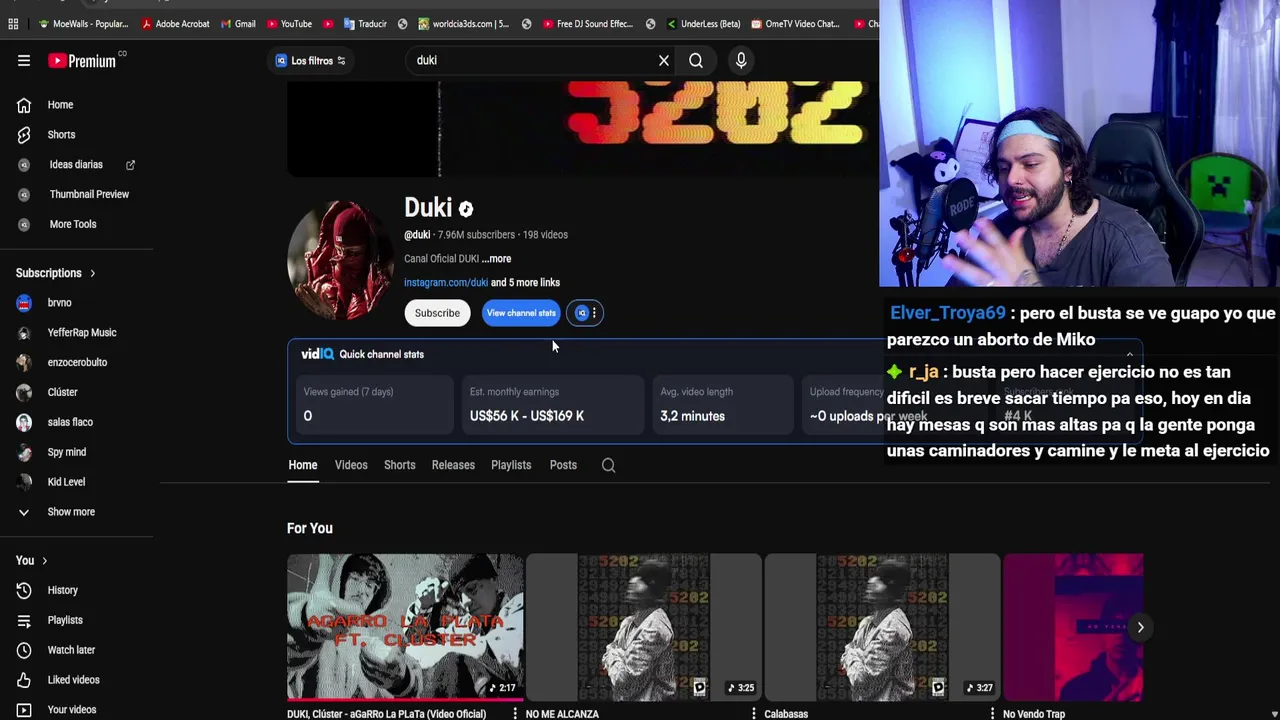Click the magnifier search button
The image size is (1280, 720).
696,61
